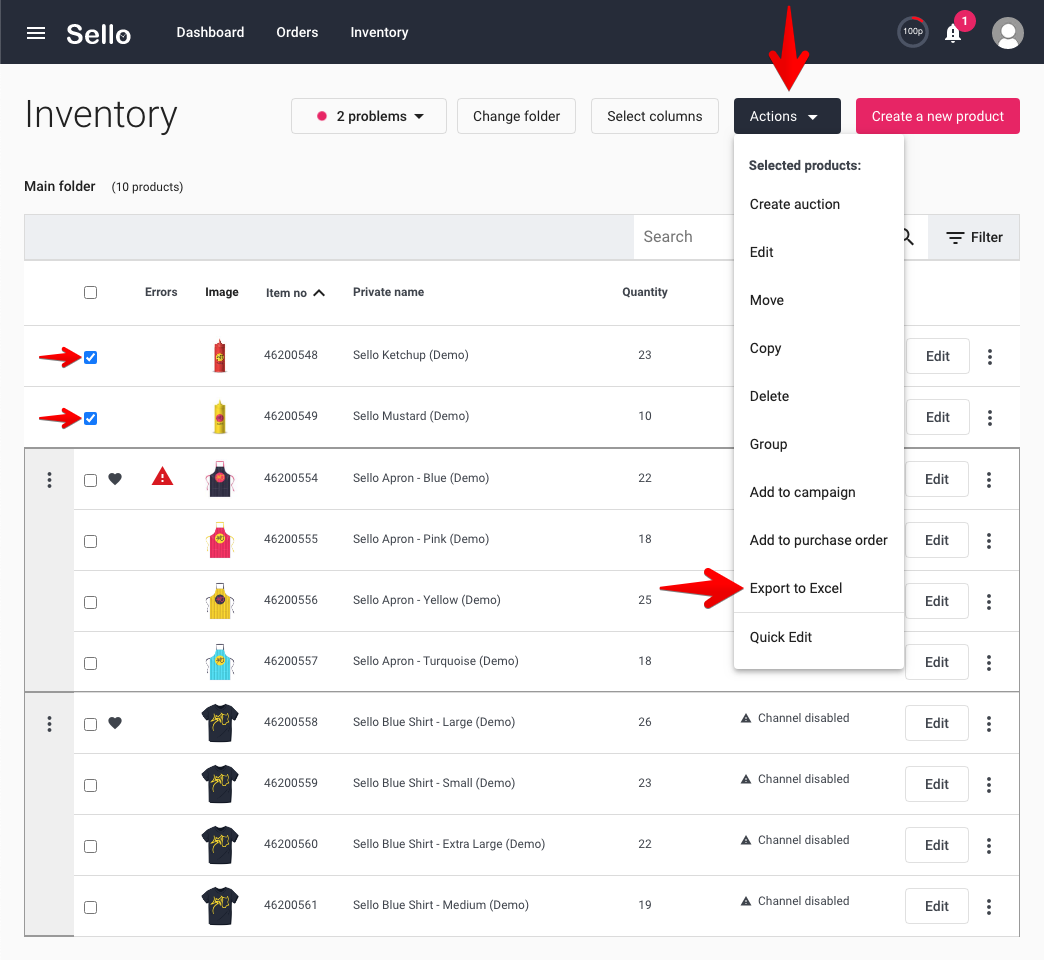Select the Sello Apron Yellow checkbox

point(91,602)
